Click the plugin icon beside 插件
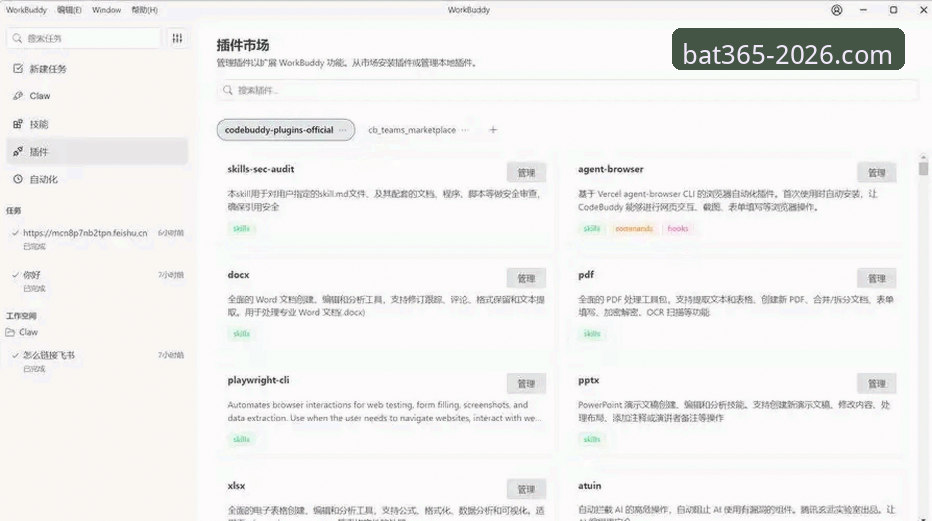 [x=18, y=151]
